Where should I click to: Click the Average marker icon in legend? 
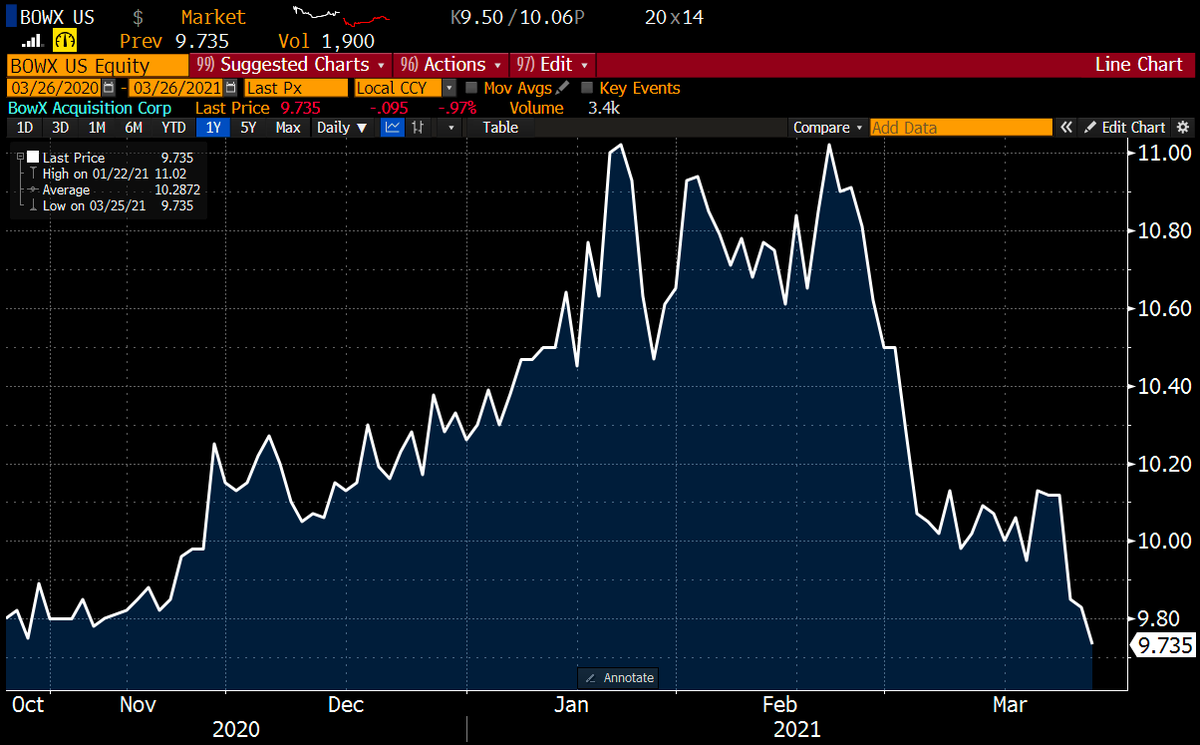point(33,190)
